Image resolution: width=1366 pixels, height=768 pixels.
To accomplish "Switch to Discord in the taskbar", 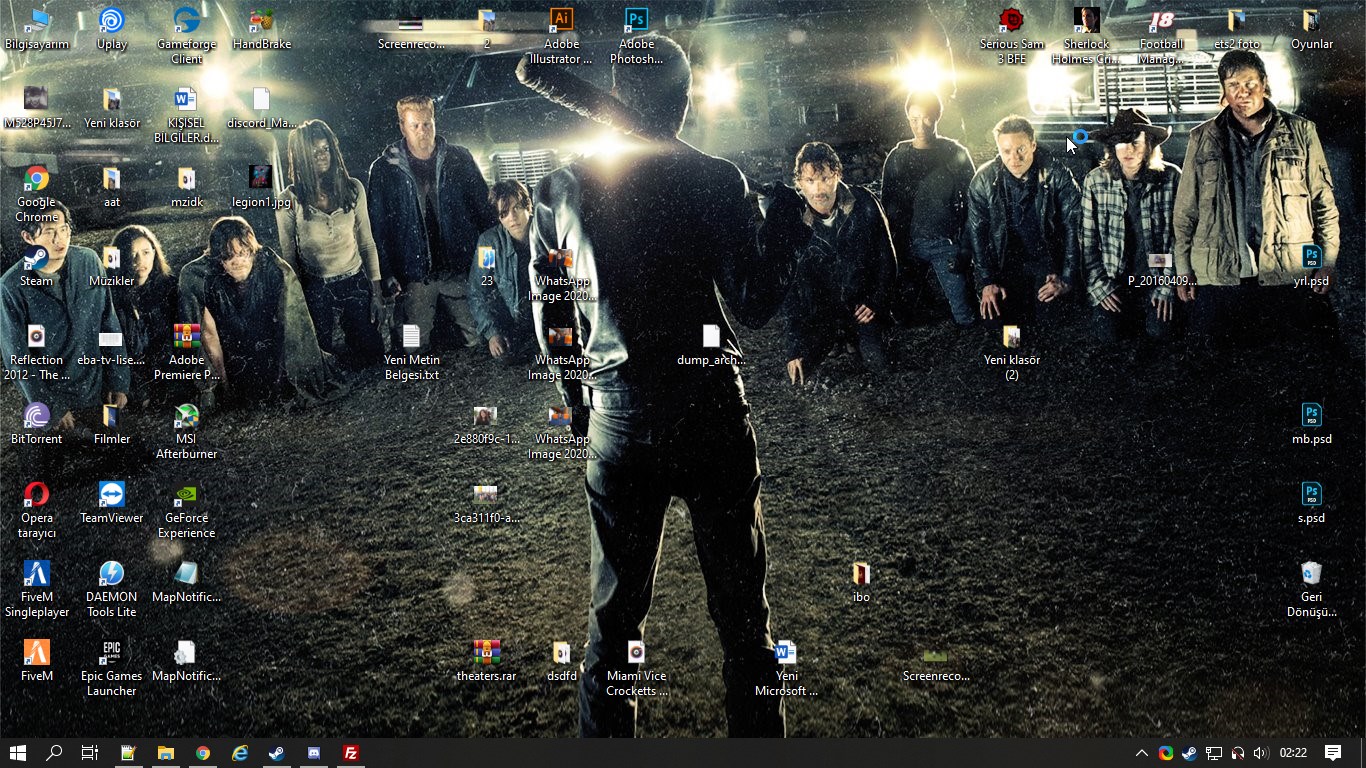I will [314, 753].
